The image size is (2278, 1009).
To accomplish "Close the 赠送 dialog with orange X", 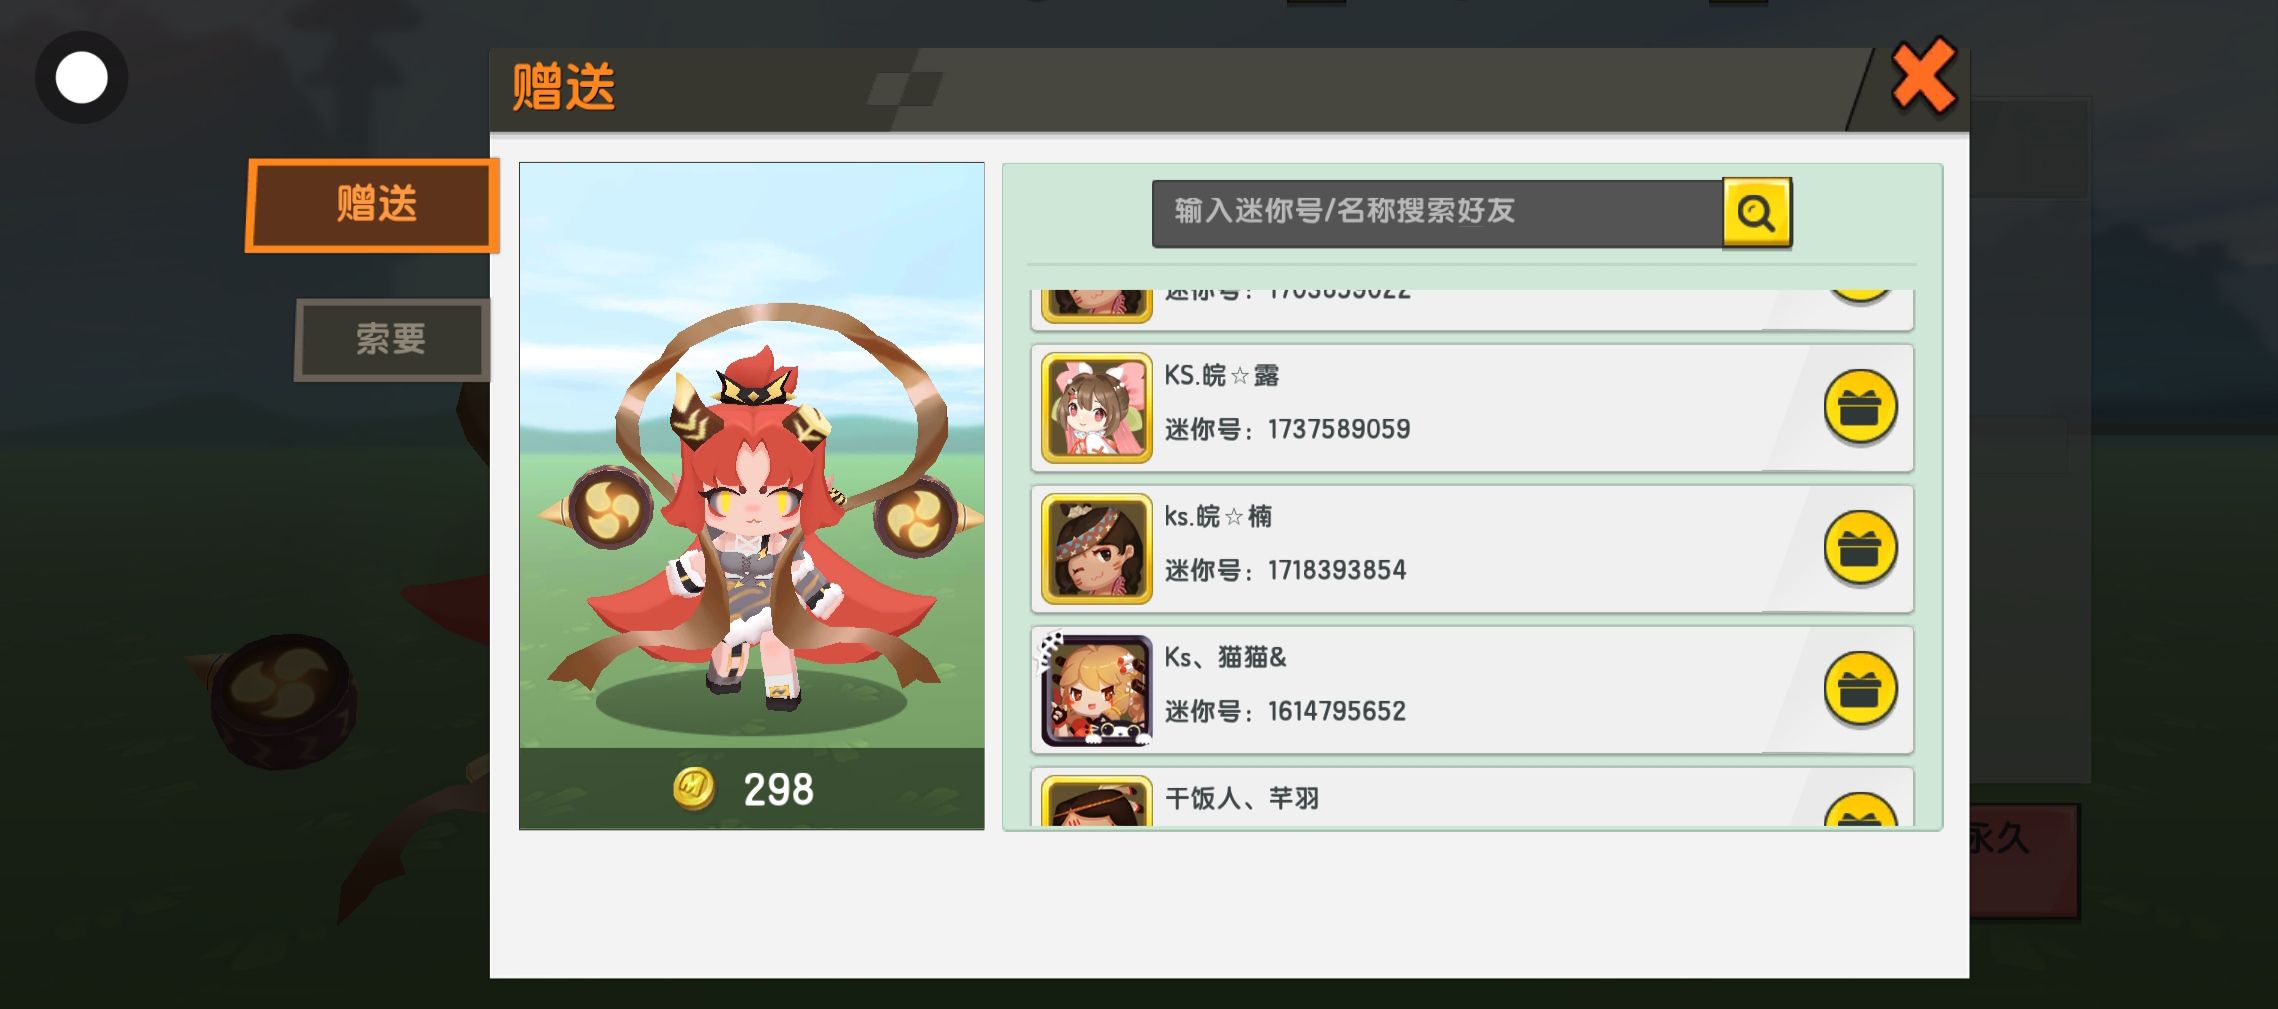I will (1923, 76).
